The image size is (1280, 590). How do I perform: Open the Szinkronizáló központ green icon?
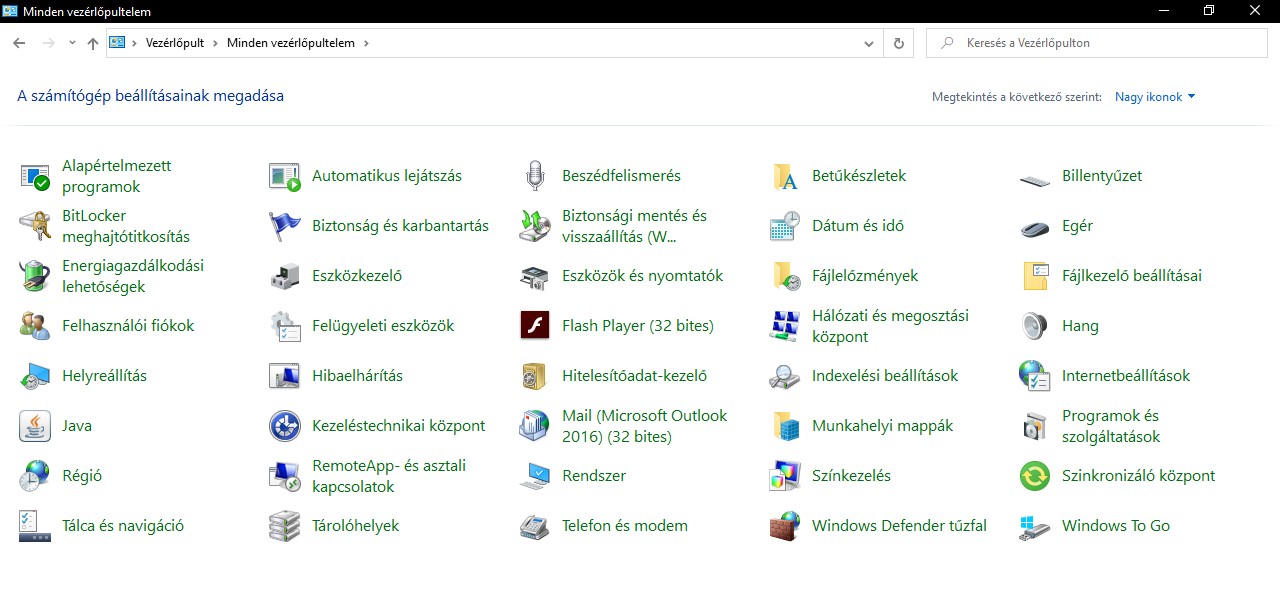pos(1035,476)
